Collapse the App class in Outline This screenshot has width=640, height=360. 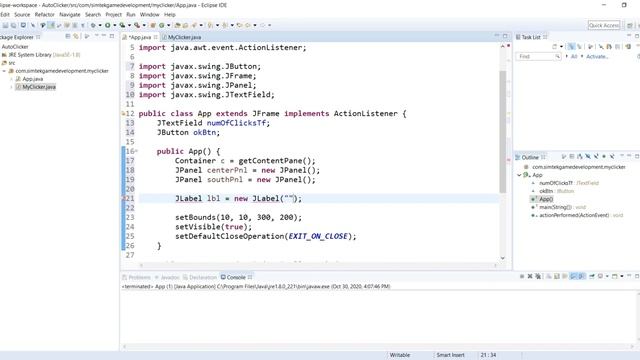(519, 175)
